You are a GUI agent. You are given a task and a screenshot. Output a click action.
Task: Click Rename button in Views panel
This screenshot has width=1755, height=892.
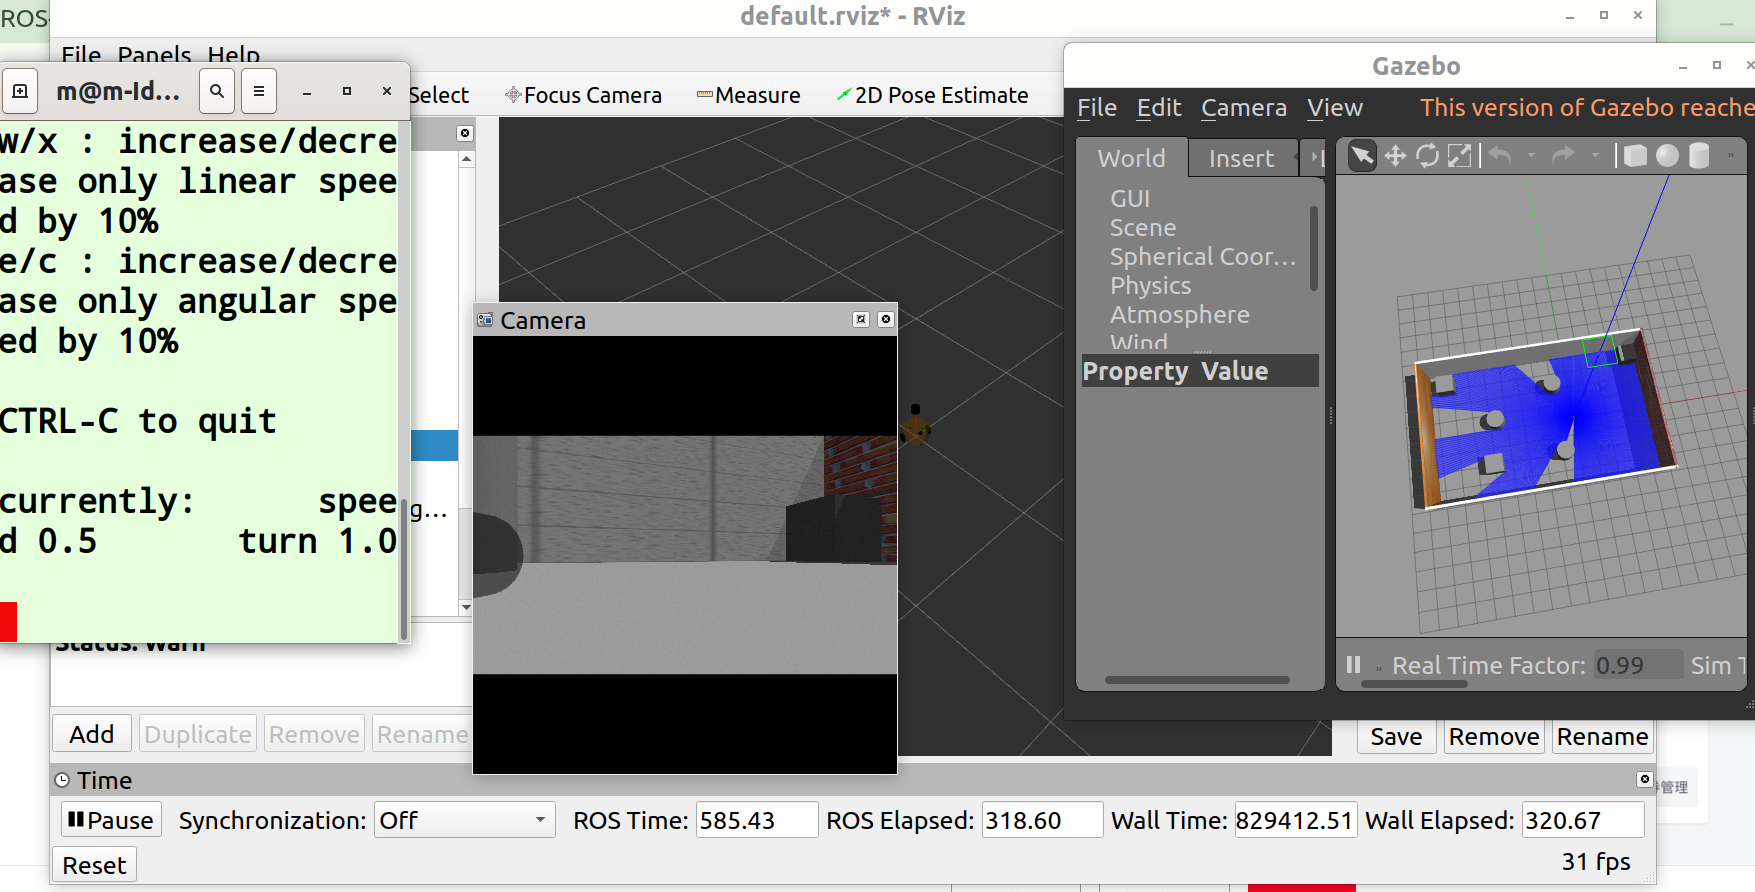1602,736
